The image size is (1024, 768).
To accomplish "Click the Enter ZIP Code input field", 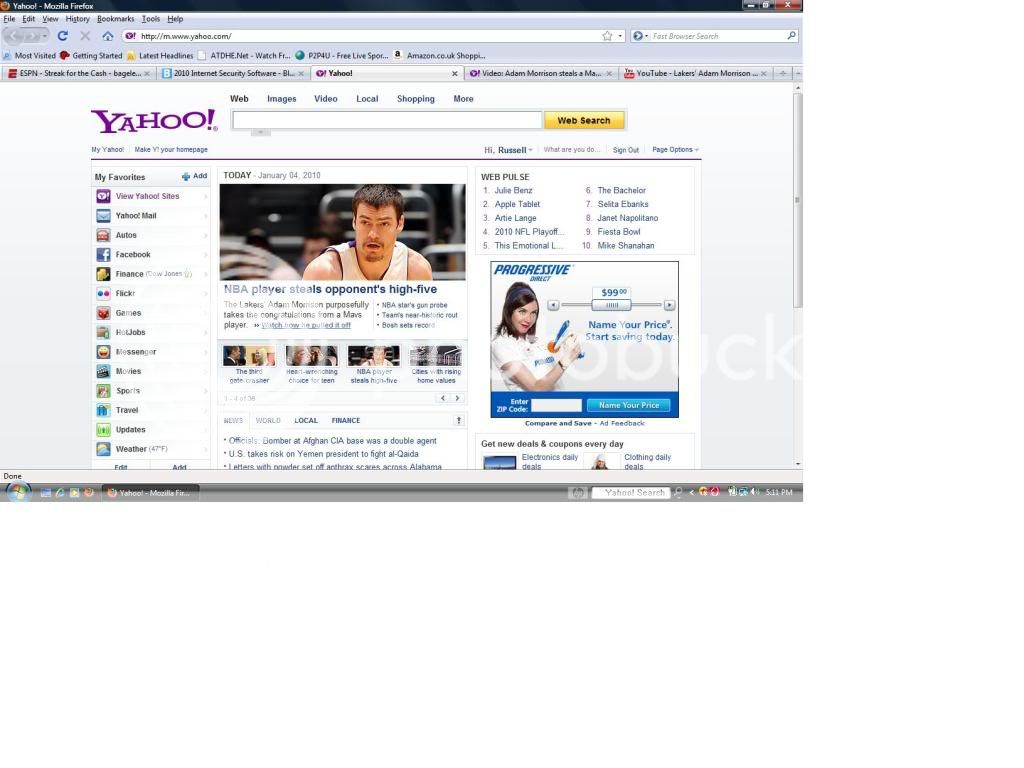I will [x=556, y=406].
